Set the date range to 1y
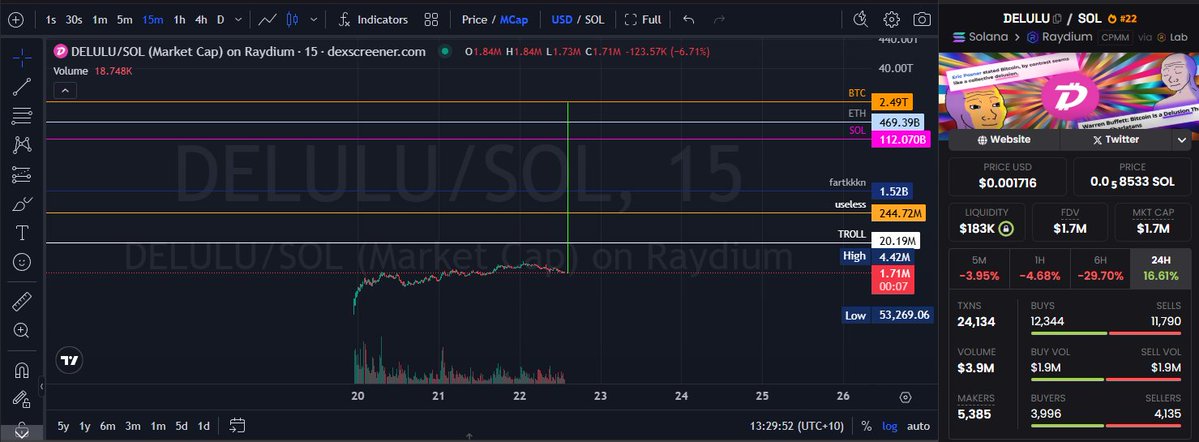 point(85,426)
